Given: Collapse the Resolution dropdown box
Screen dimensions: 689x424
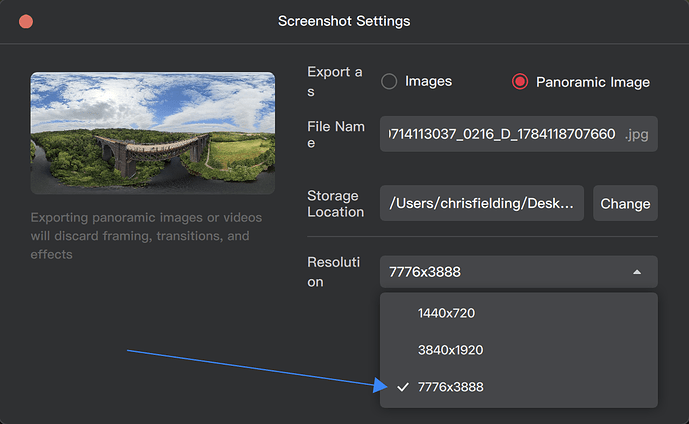Looking at the screenshot, I should coord(519,272).
